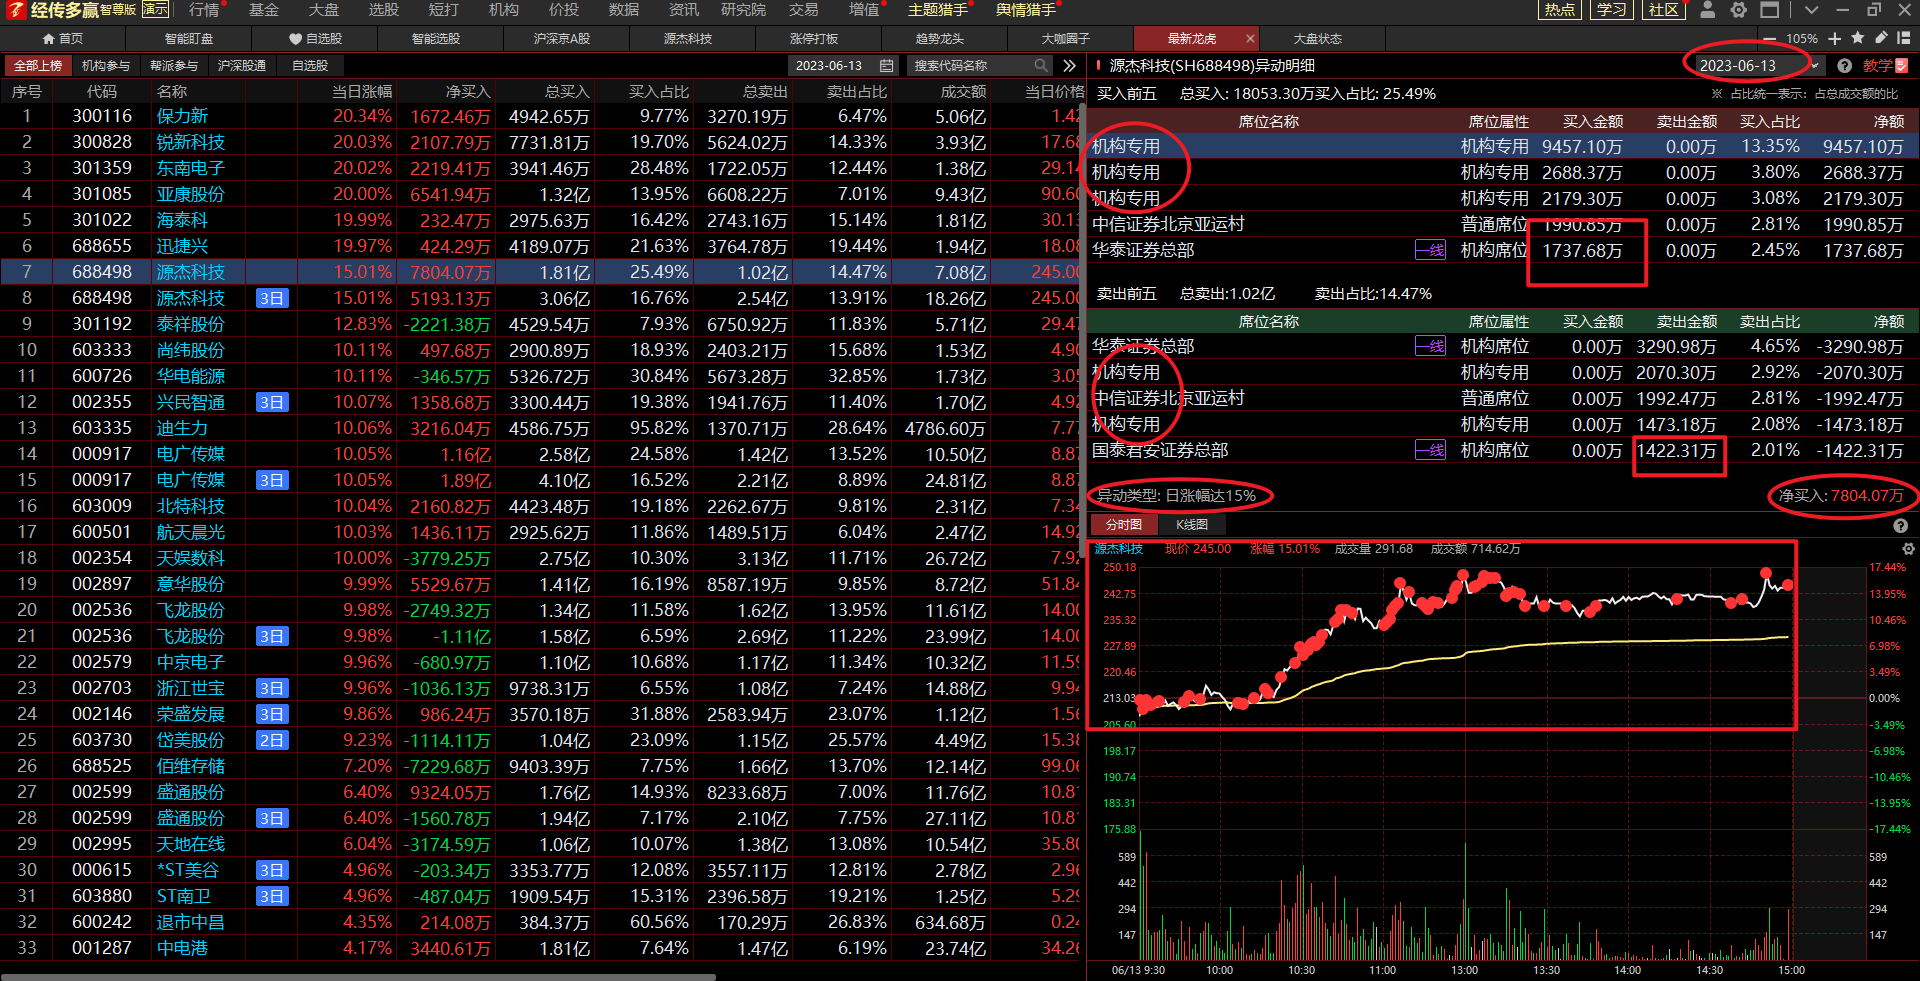
Task: Select the 机构参与 filter
Action: point(106,66)
